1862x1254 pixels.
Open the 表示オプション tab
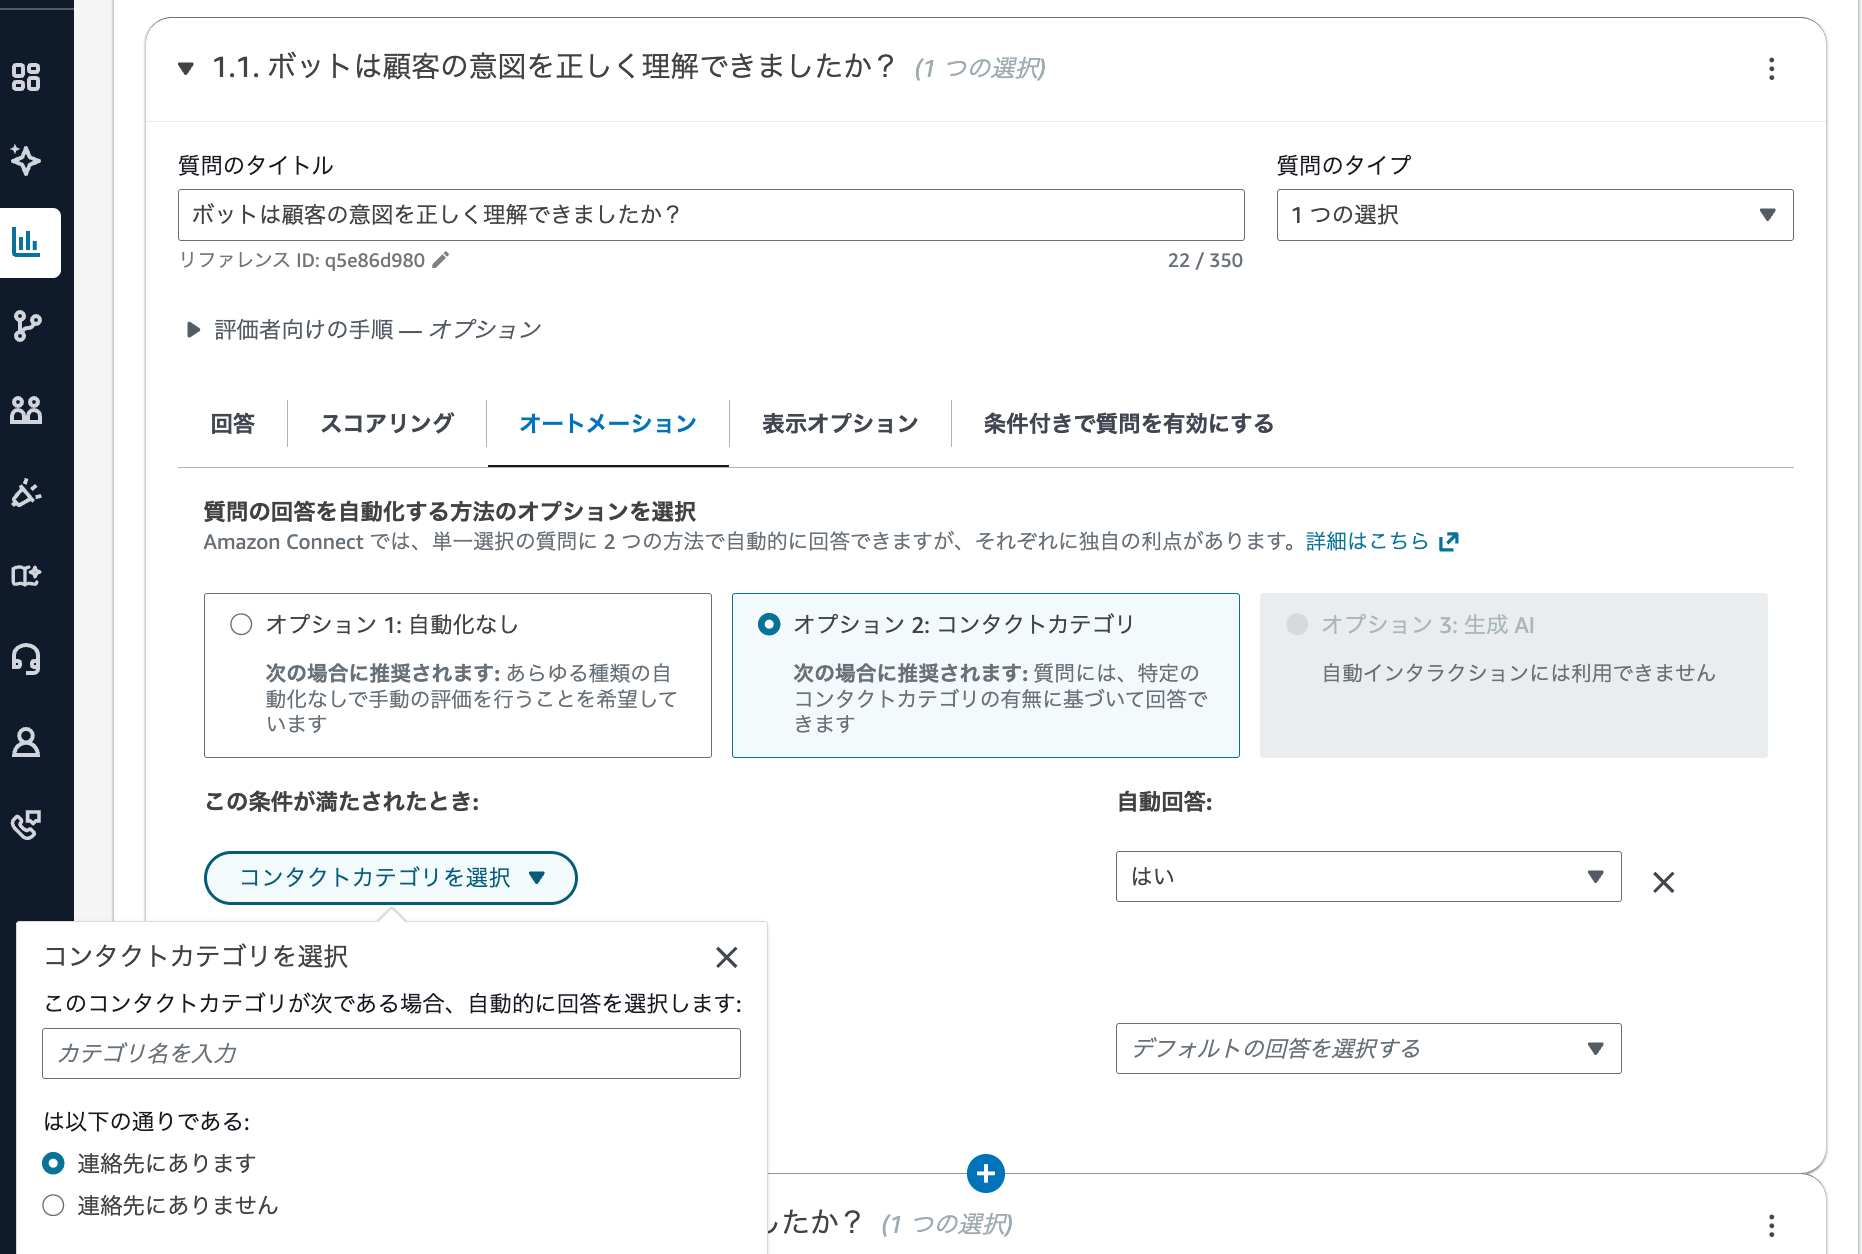coord(840,423)
